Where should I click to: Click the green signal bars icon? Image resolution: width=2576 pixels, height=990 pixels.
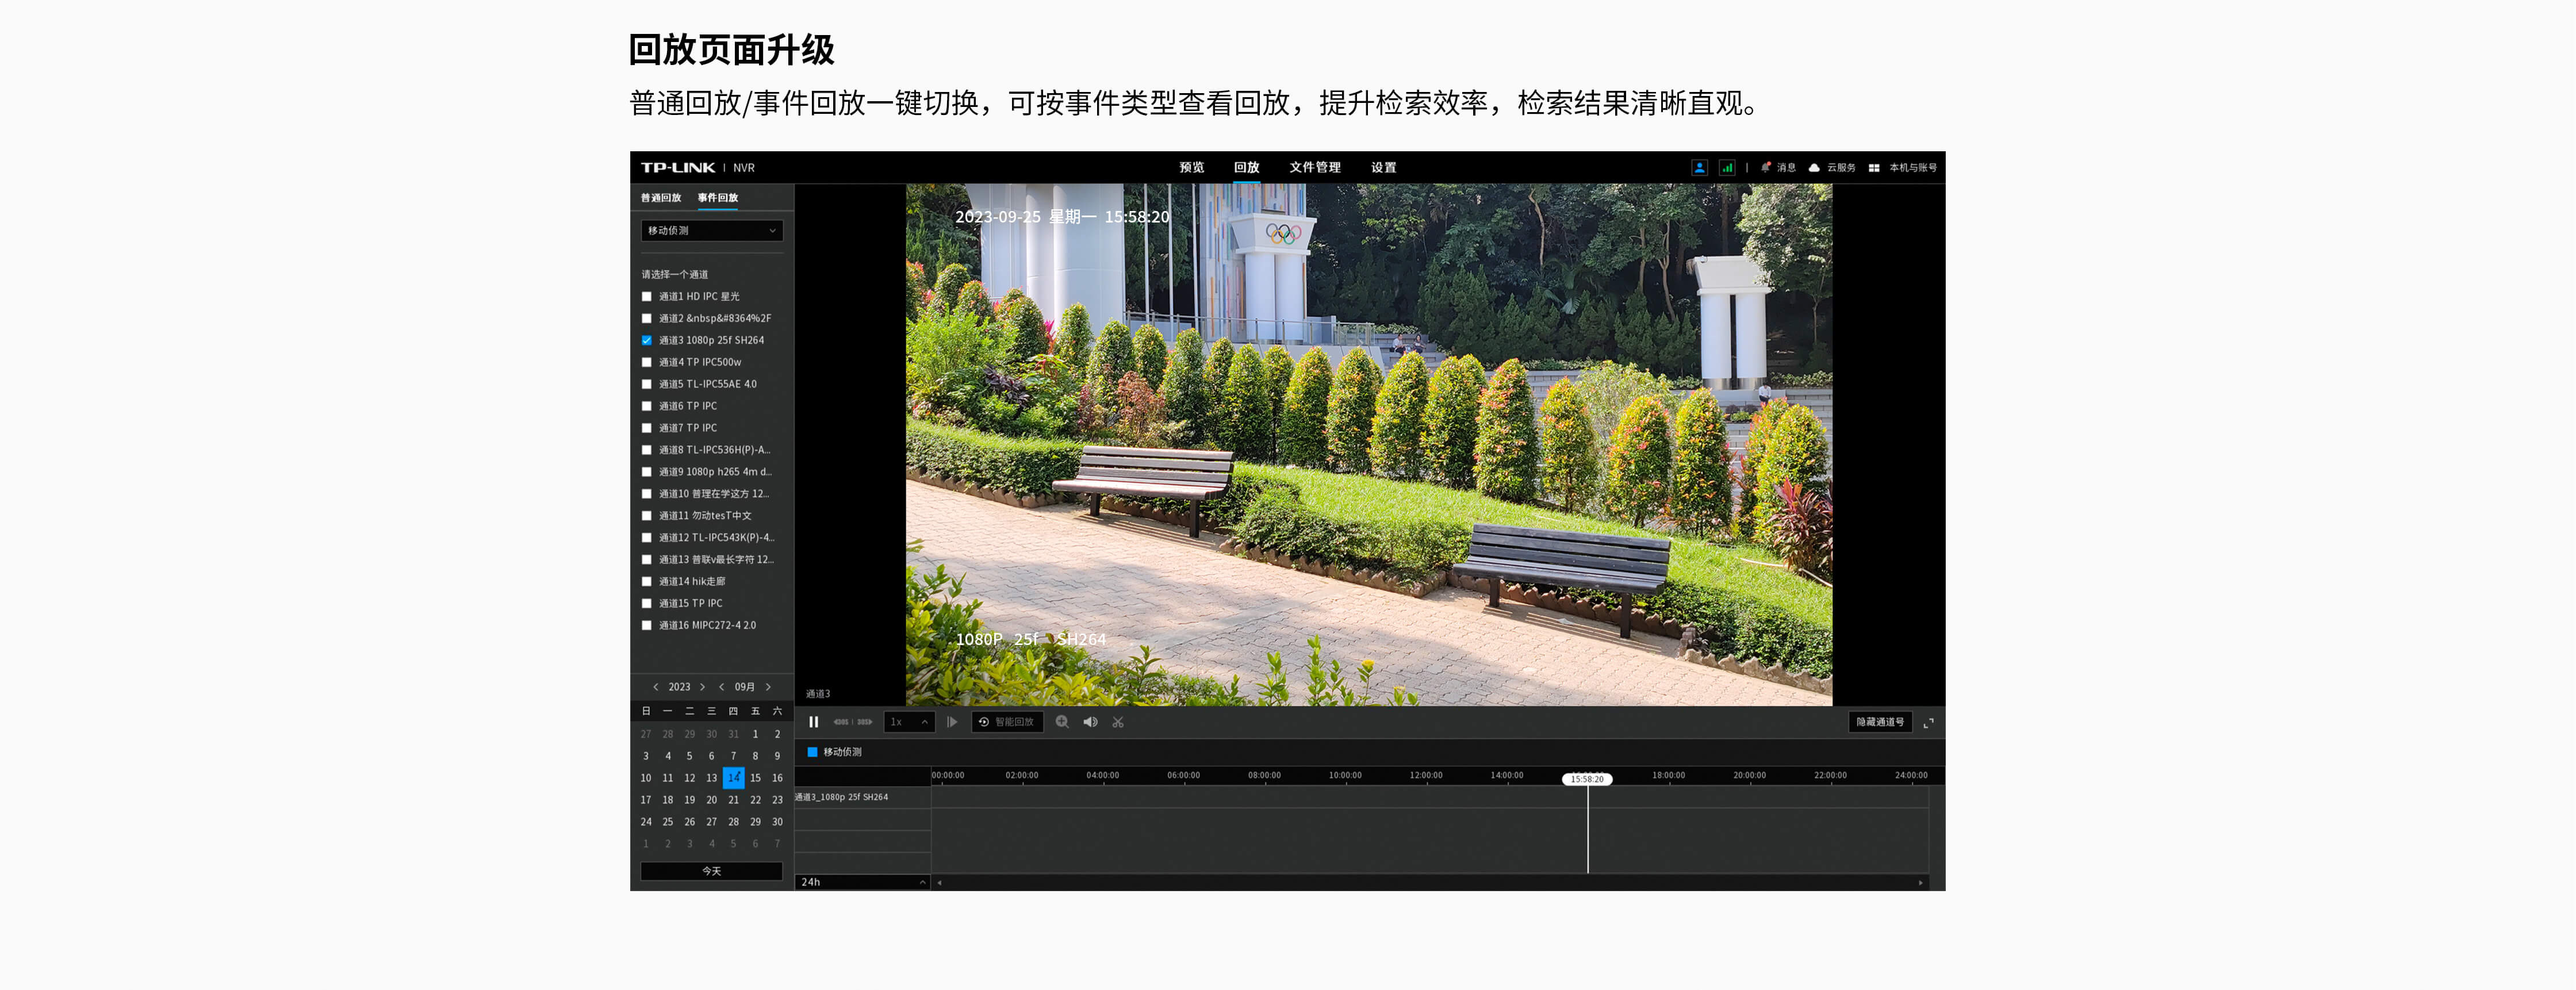(1727, 167)
